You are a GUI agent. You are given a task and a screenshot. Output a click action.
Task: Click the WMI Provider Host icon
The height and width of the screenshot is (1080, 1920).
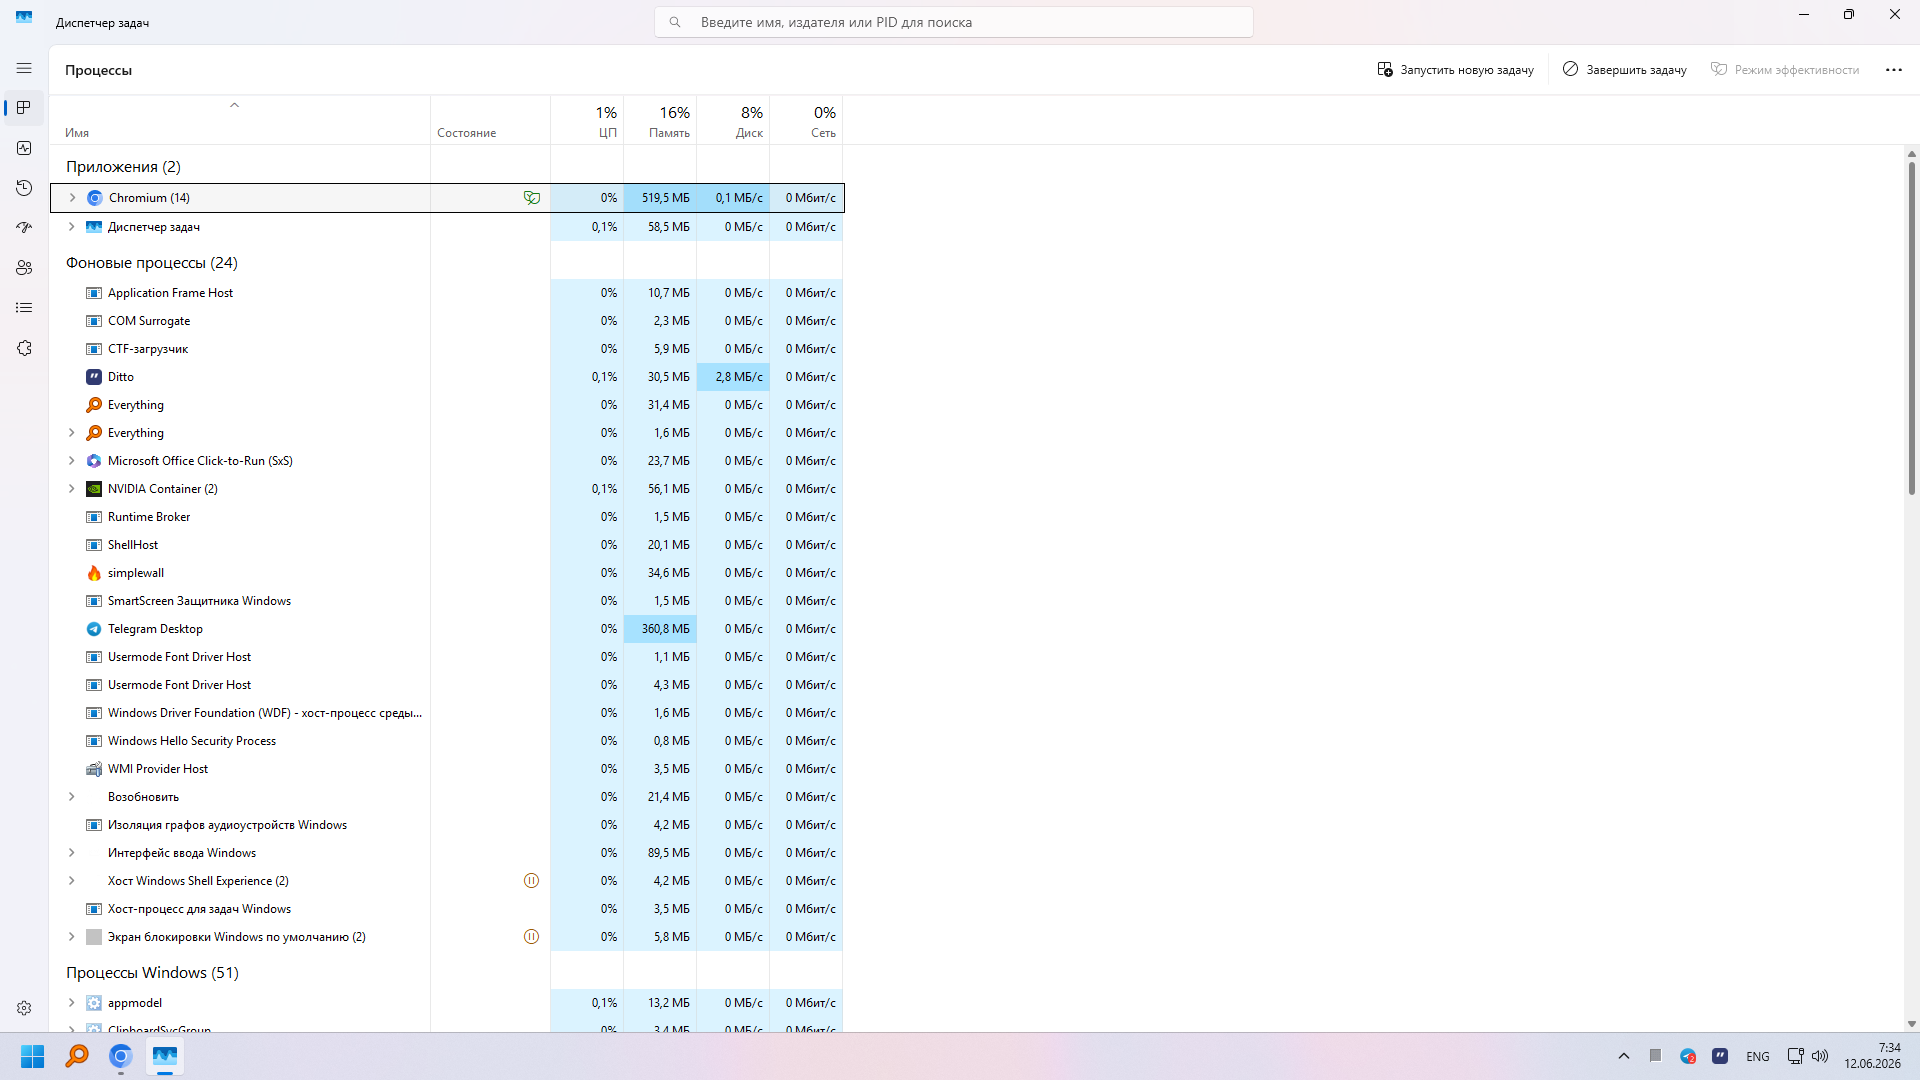(94, 769)
